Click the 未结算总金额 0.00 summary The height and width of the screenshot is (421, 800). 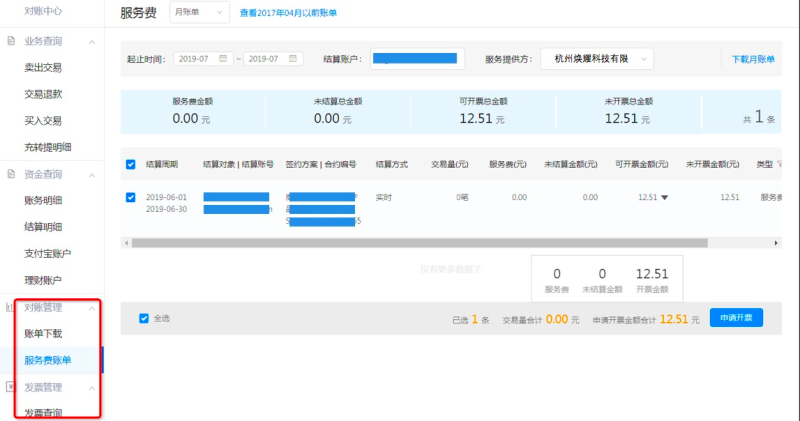point(337,112)
